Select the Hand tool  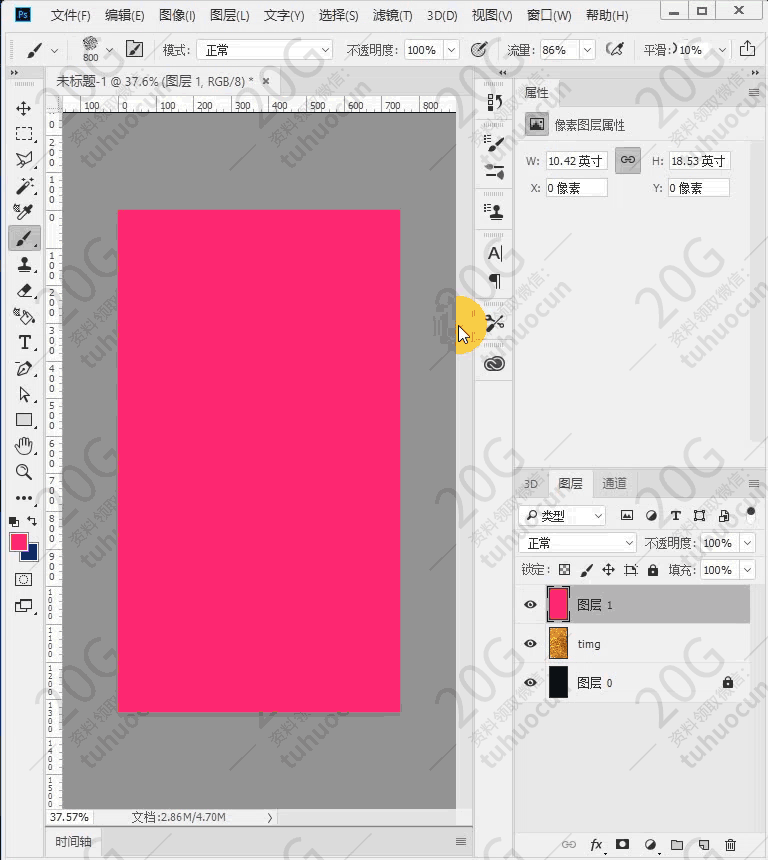(x=24, y=446)
